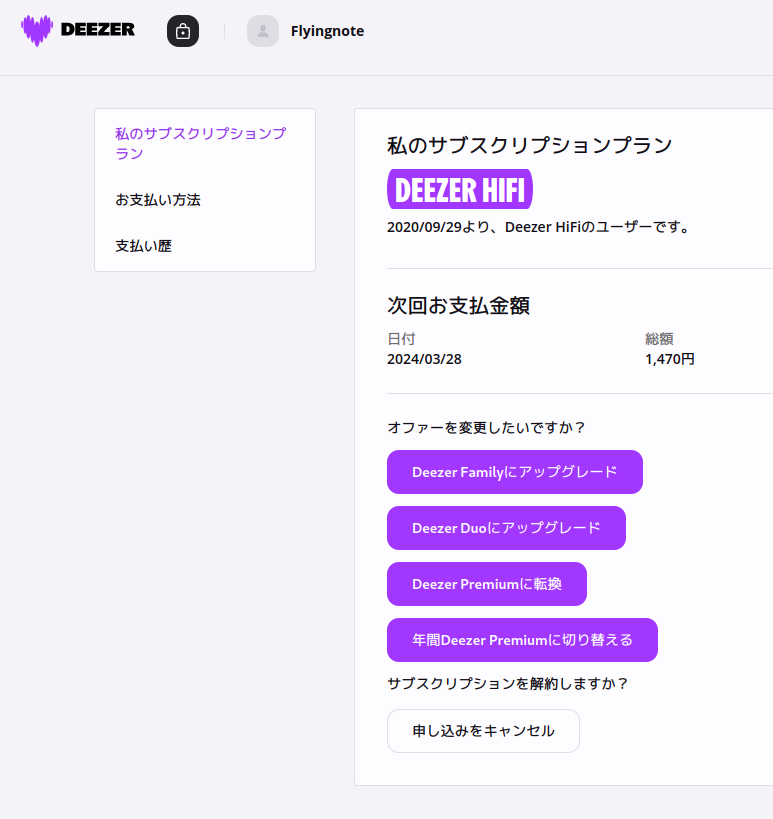Click 申し込みをキャンセル button
The height and width of the screenshot is (819, 773).
pyautogui.click(x=483, y=731)
